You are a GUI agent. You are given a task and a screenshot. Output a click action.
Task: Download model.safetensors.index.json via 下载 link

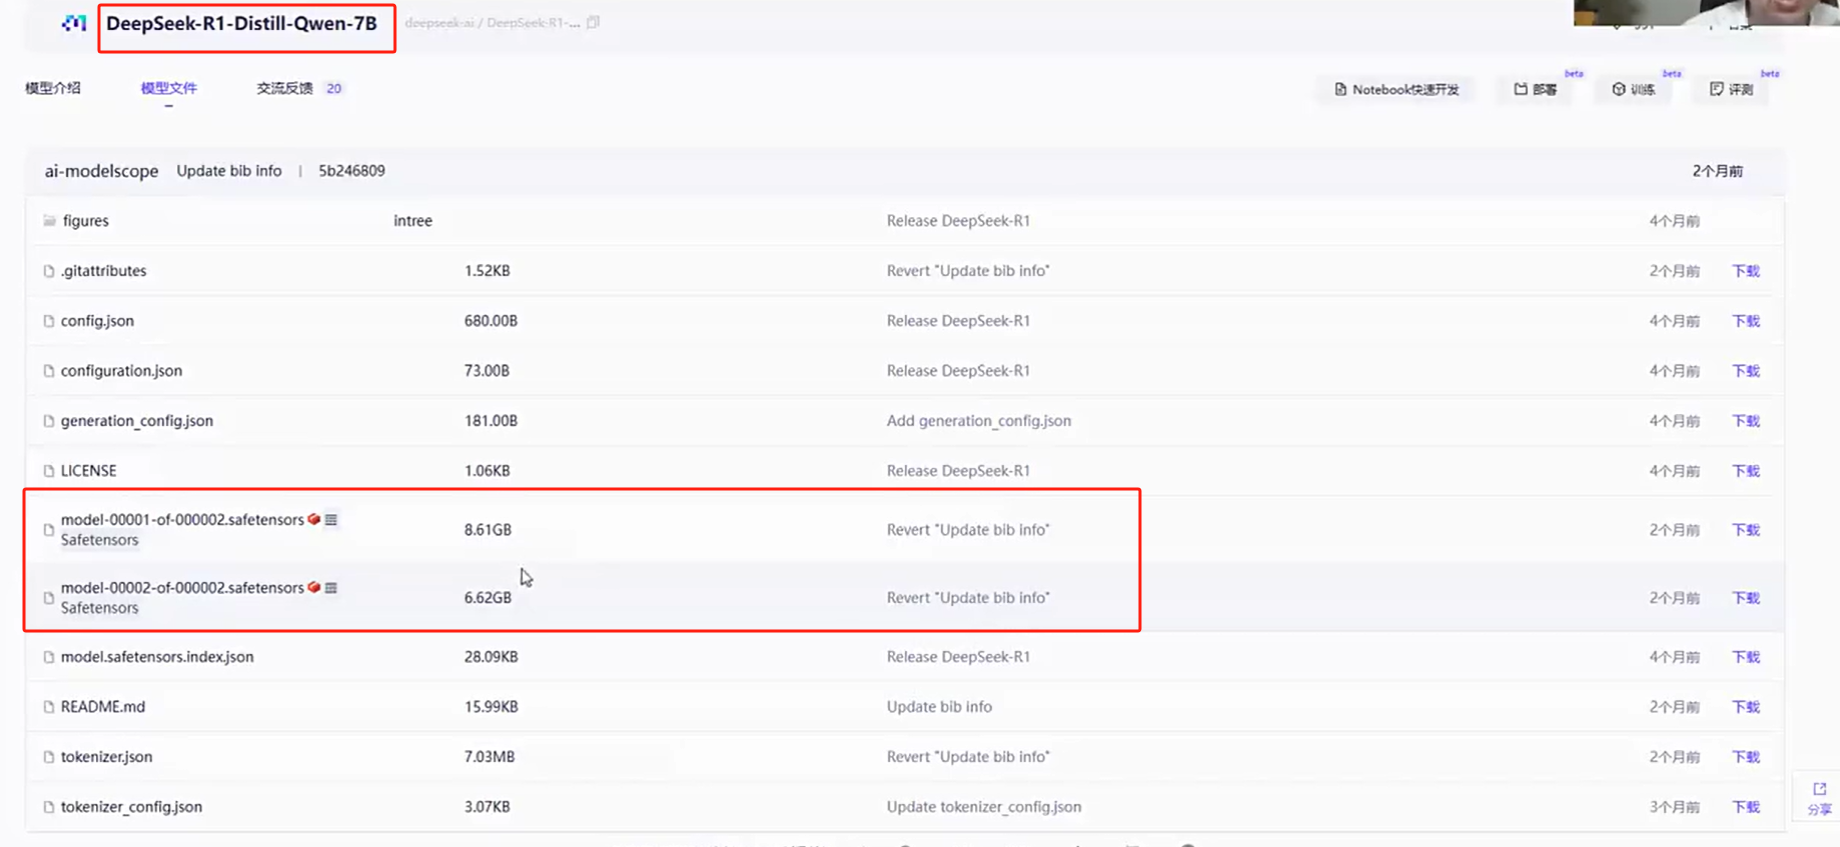click(x=1746, y=657)
